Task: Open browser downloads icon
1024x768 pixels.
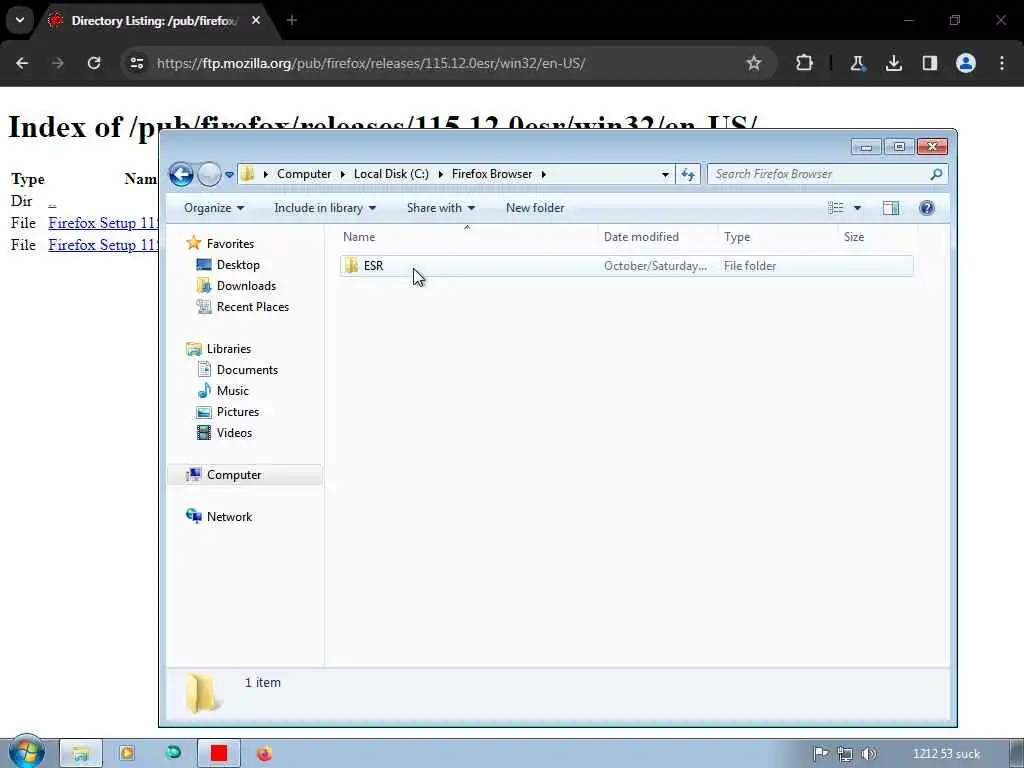Action: (893, 63)
